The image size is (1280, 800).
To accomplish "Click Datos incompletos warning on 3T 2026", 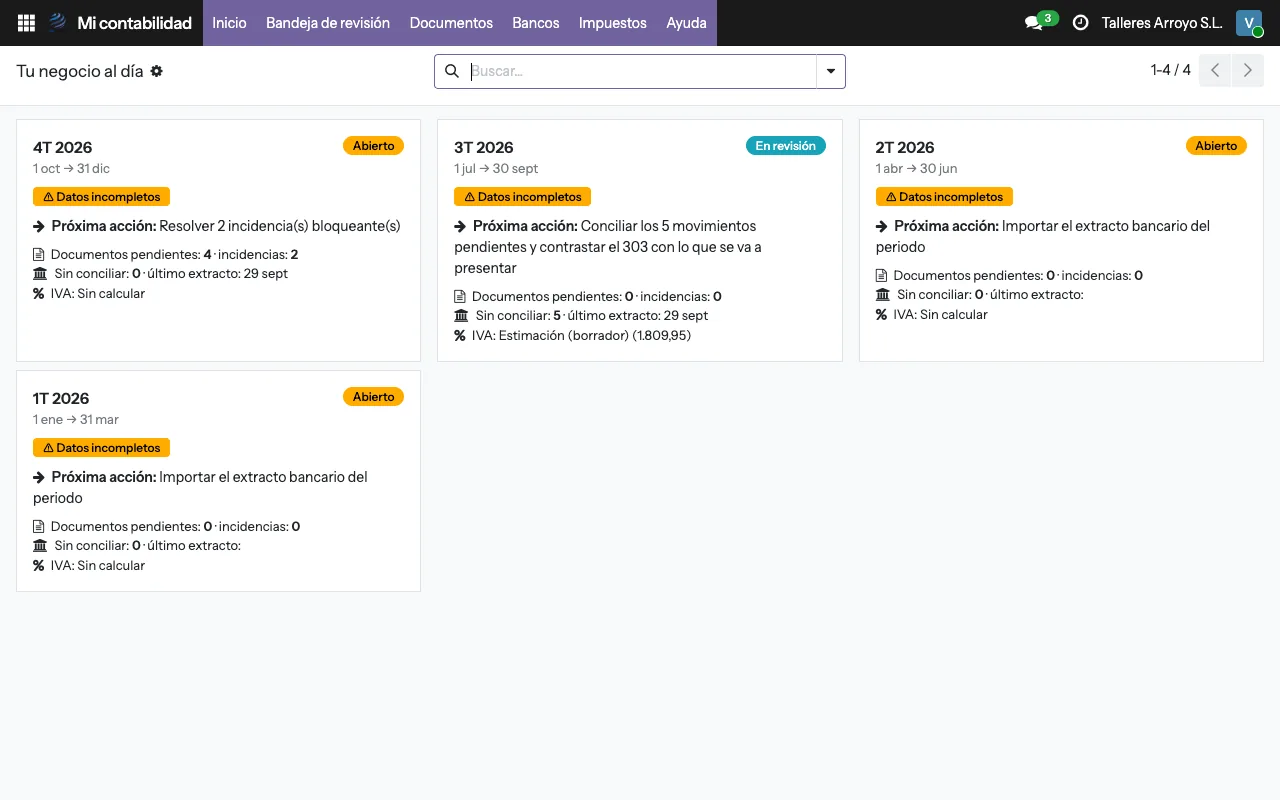I will tap(523, 197).
